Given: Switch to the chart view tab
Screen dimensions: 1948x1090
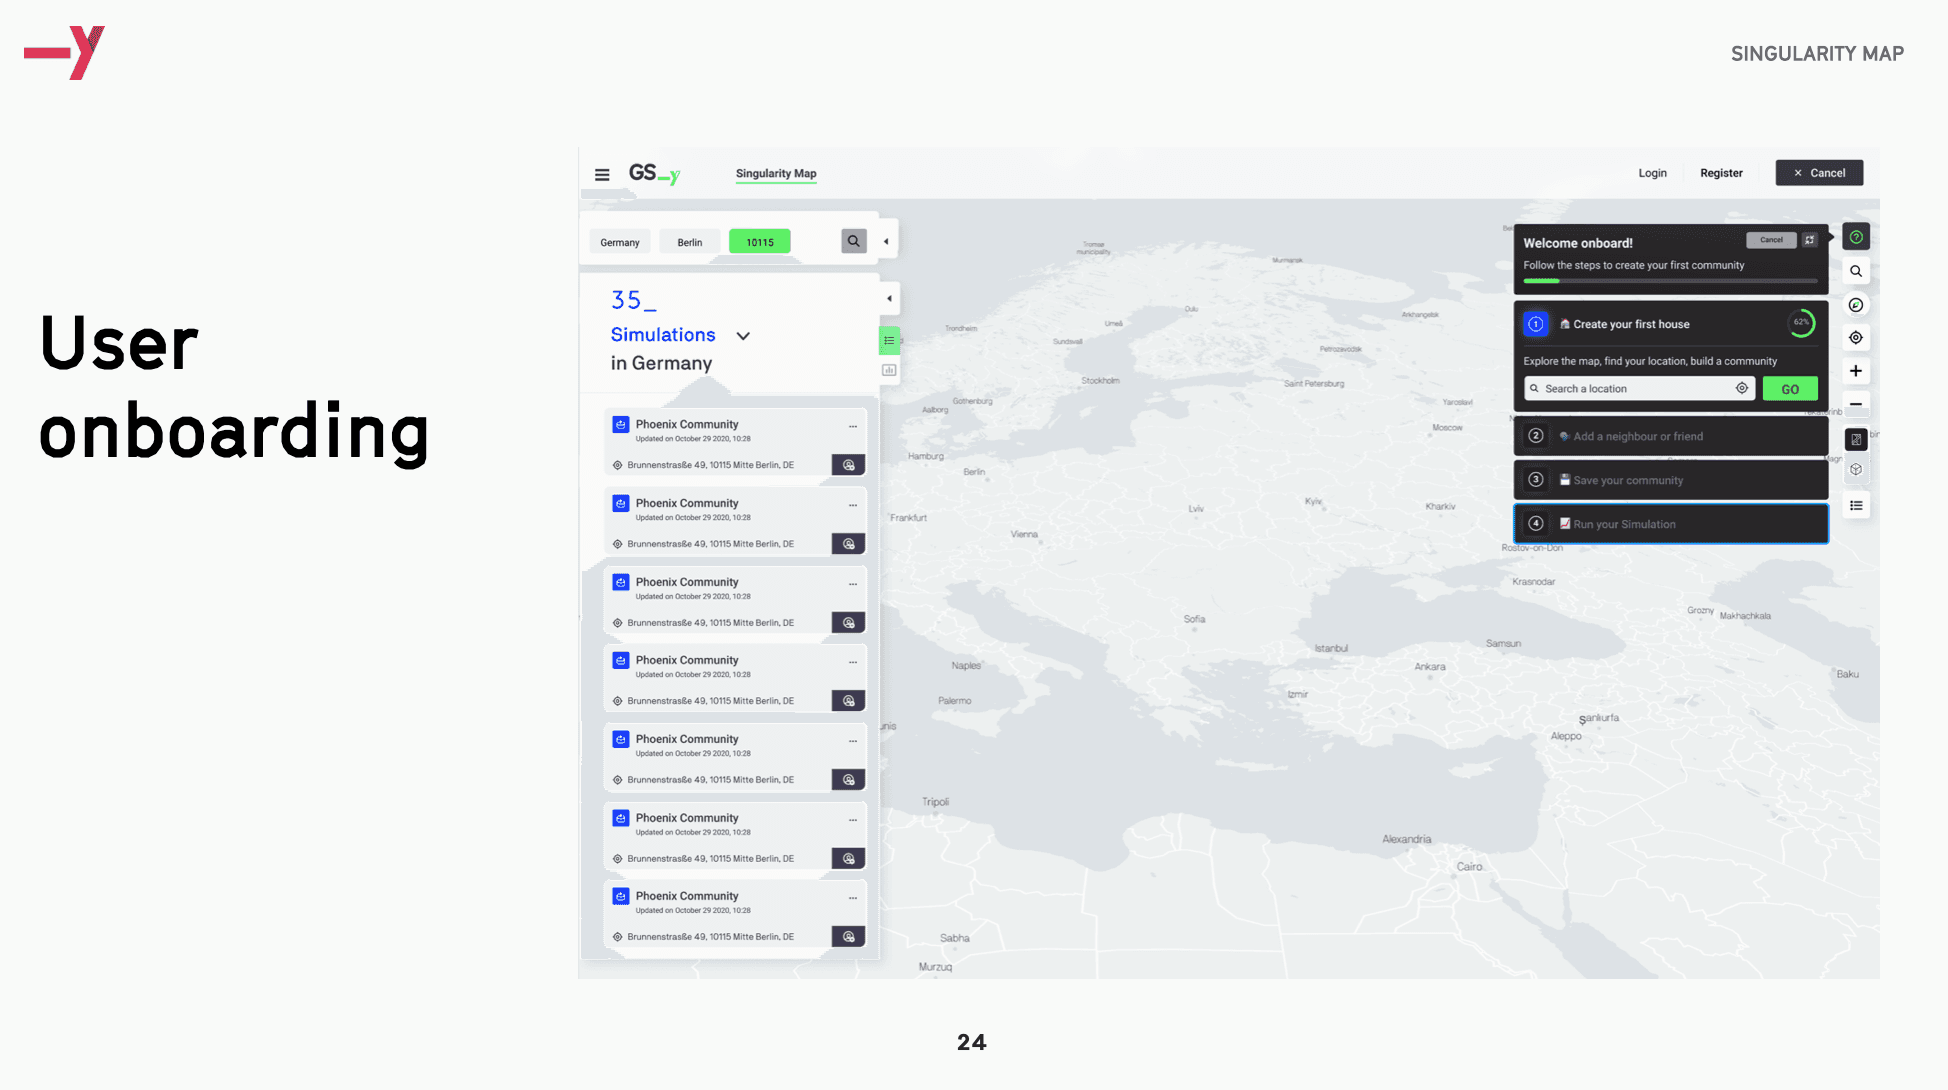Looking at the screenshot, I should pos(889,370).
